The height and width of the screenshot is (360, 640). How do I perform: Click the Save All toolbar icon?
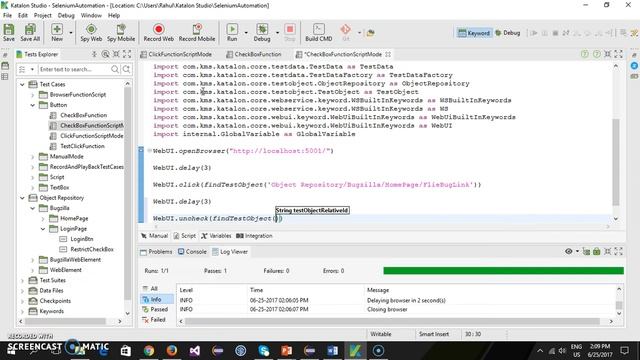(x=30, y=32)
